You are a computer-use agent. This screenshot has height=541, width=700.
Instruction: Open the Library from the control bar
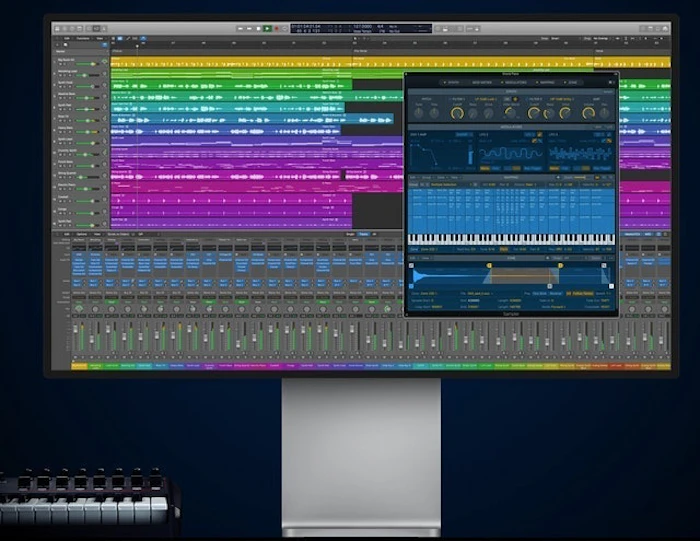tap(58, 29)
